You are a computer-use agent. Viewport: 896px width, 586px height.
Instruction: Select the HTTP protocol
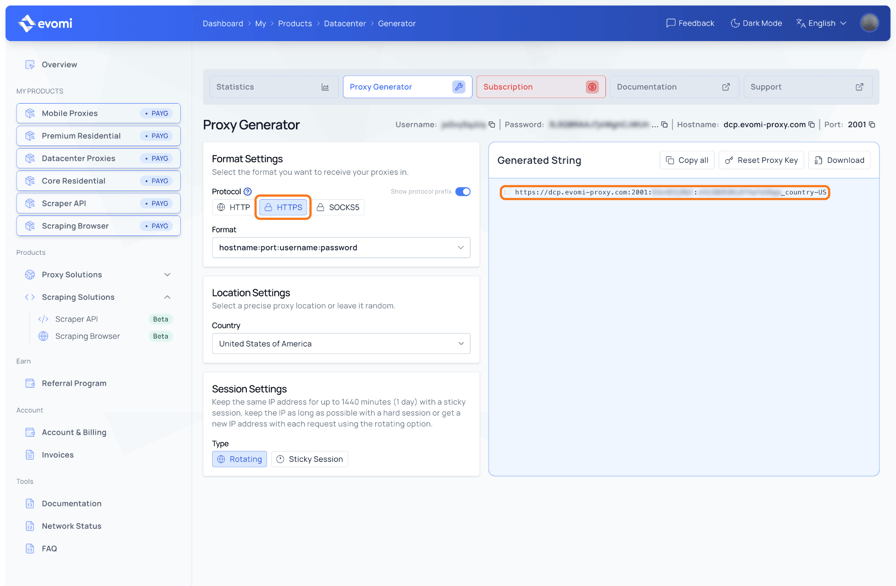coord(234,207)
